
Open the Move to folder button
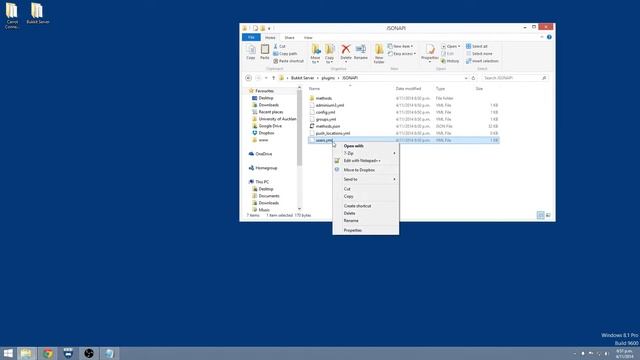click(x=316, y=53)
